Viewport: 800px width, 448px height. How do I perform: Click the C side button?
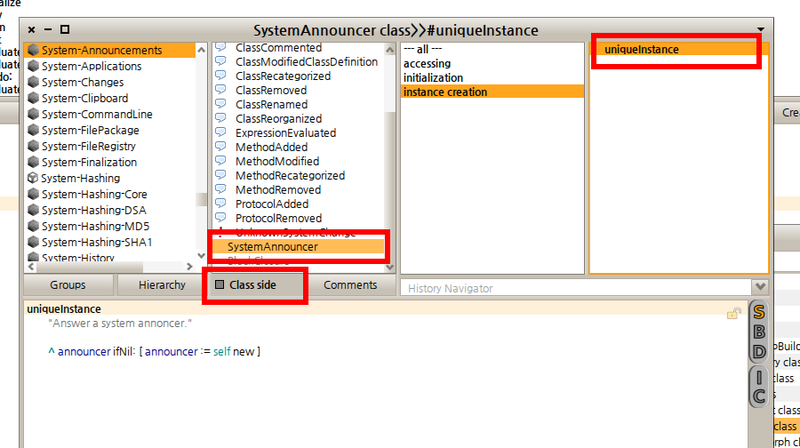[x=758, y=397]
